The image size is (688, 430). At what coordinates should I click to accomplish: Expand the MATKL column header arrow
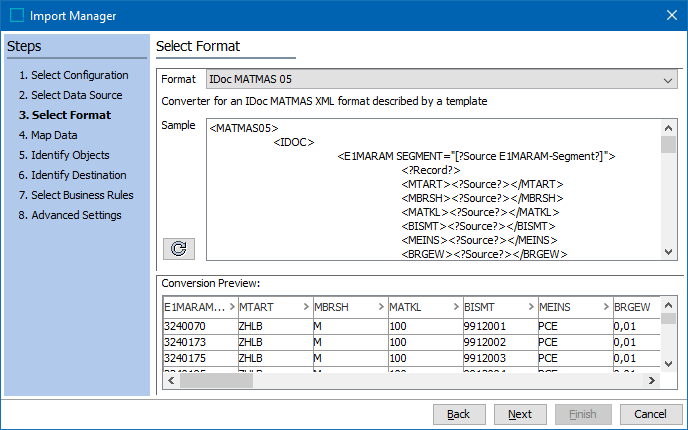click(x=456, y=307)
